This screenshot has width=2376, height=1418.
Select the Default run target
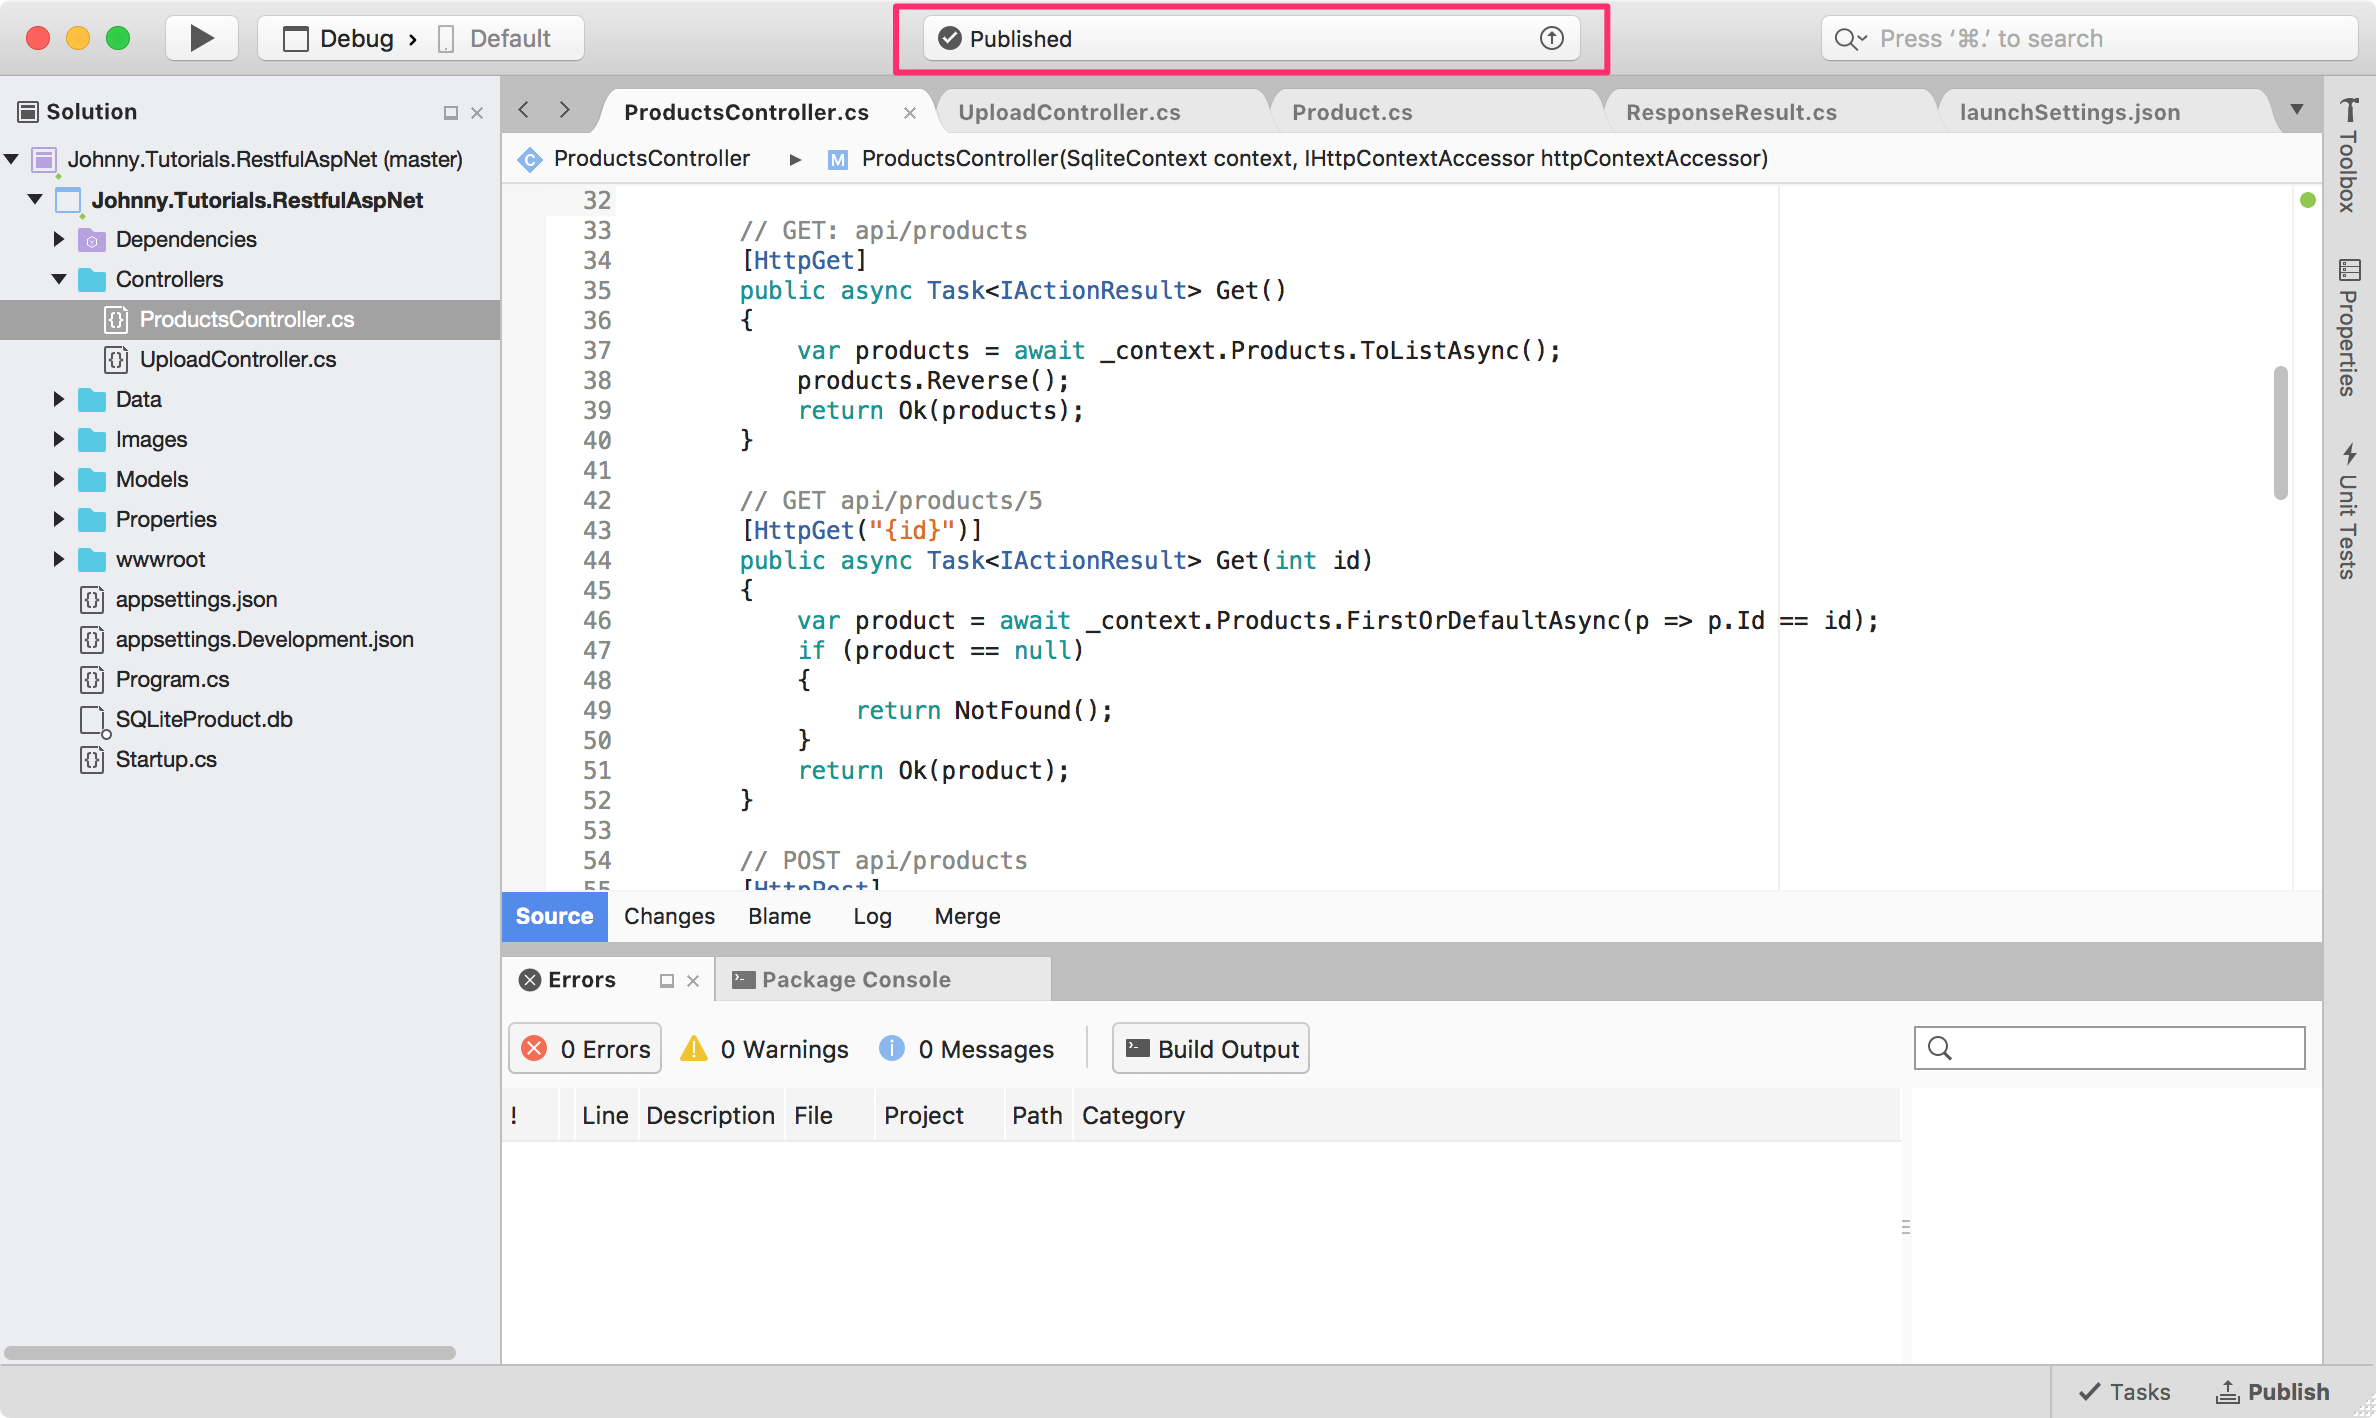496,38
